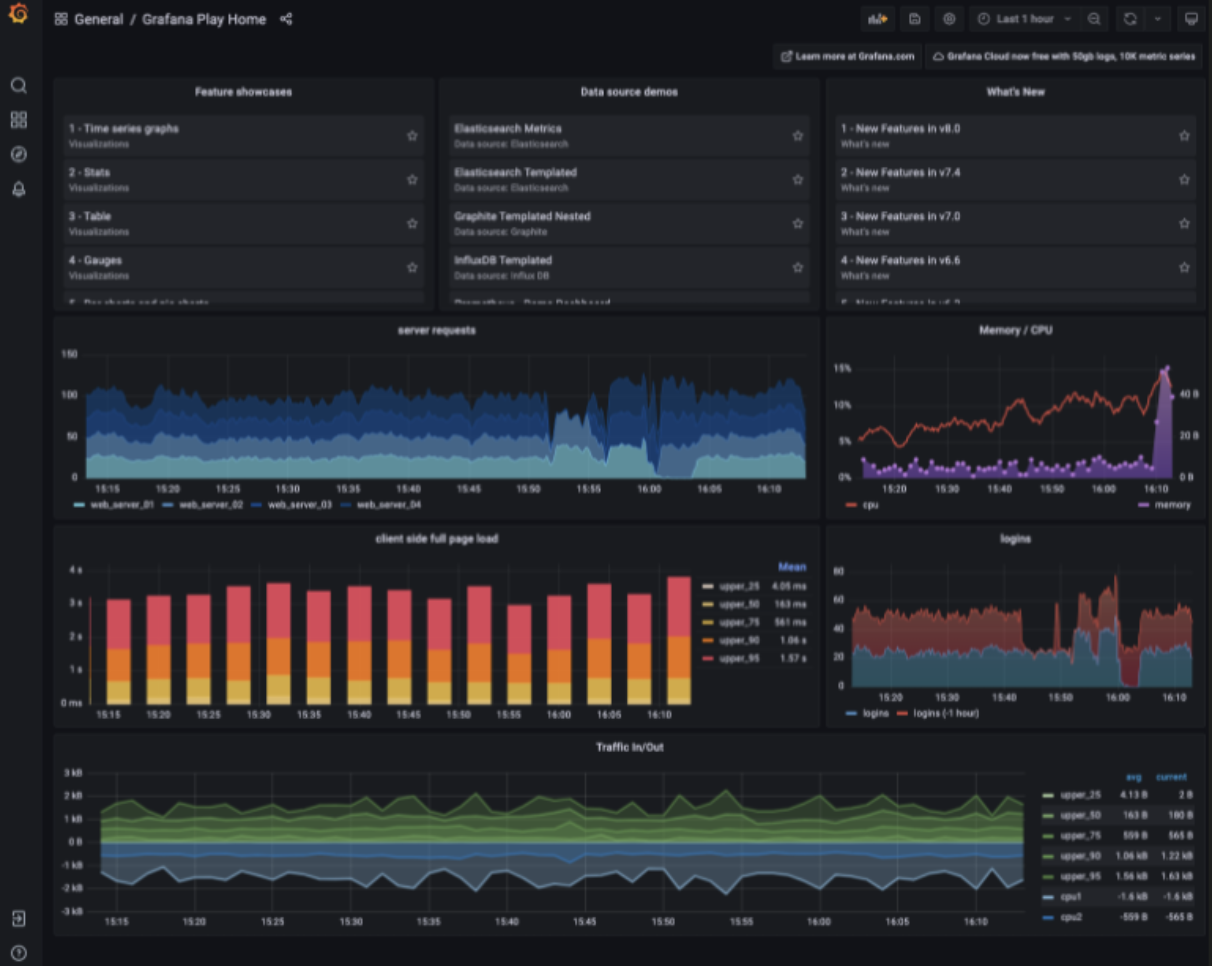The width and height of the screenshot is (1214, 968).
Task: Sort Traffic legend by current column header
Action: [x=1171, y=777]
